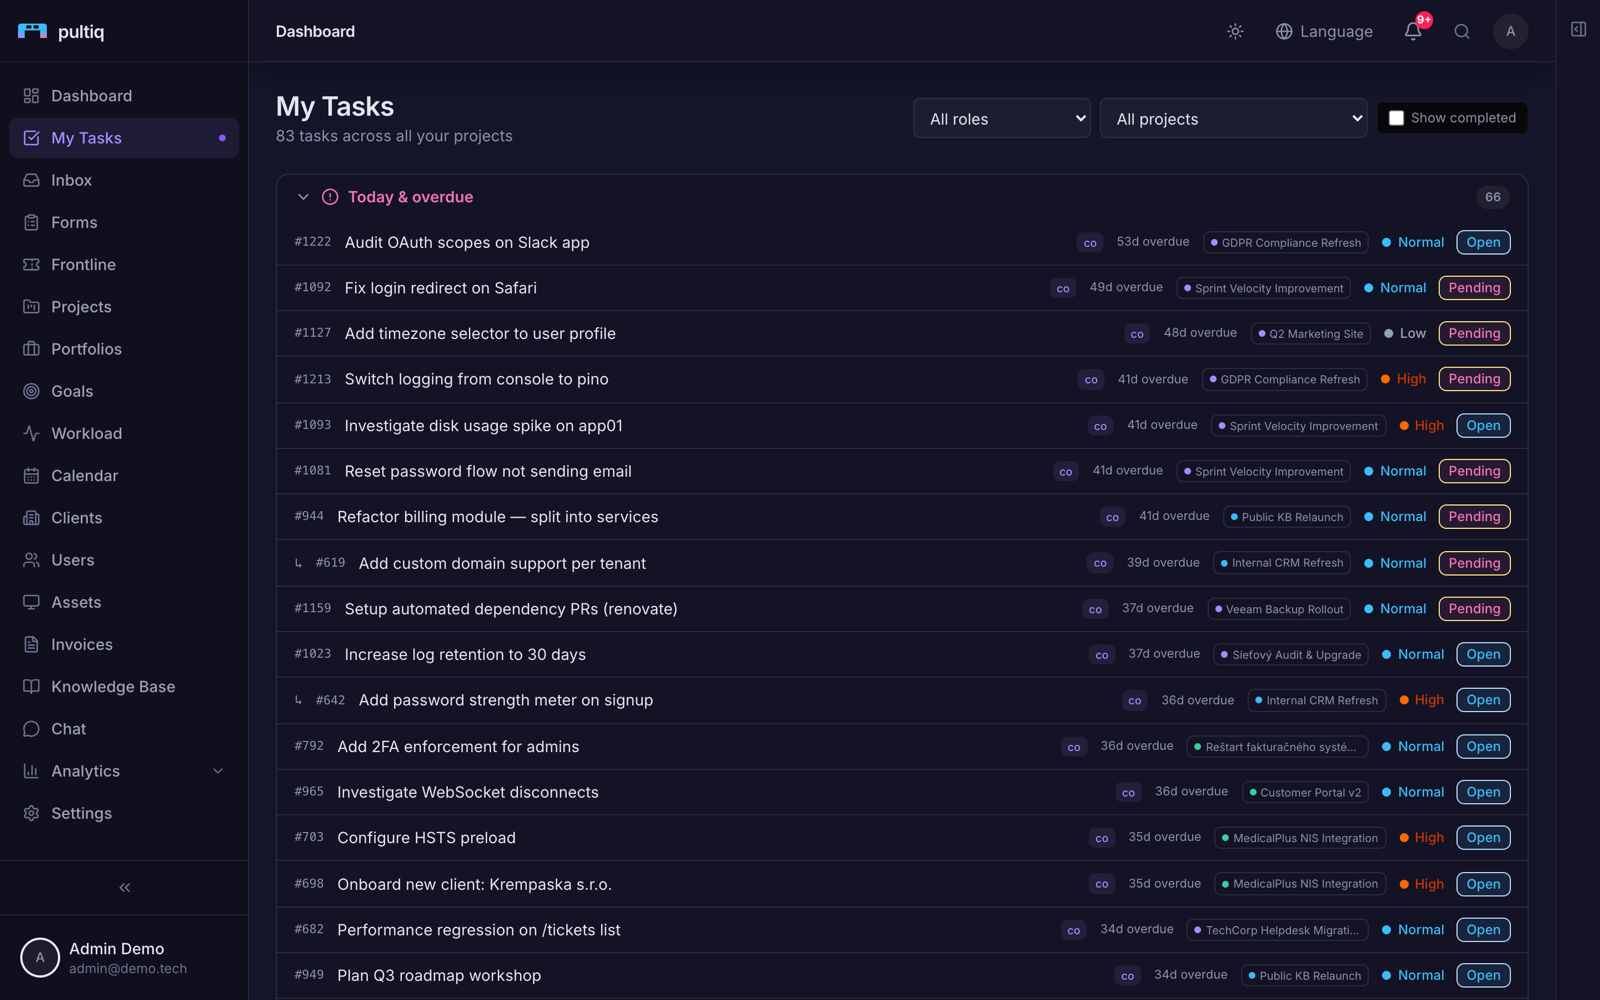Screen dimensions: 1600x1000
Task: Click the Chat bubble icon
Action: click(x=31, y=729)
